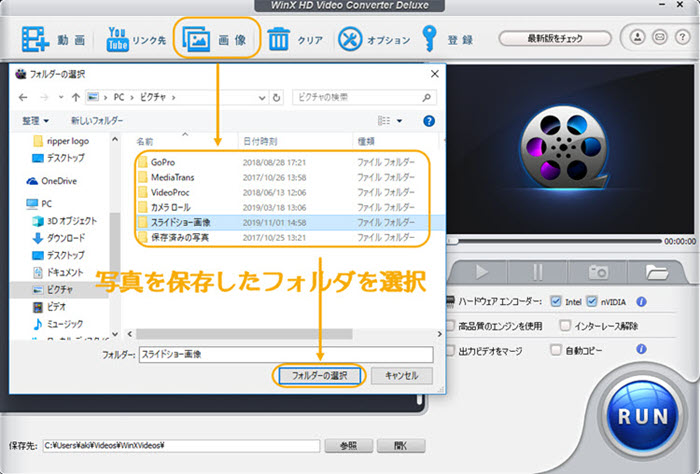Open ミュージック in navigation tree

click(58, 324)
